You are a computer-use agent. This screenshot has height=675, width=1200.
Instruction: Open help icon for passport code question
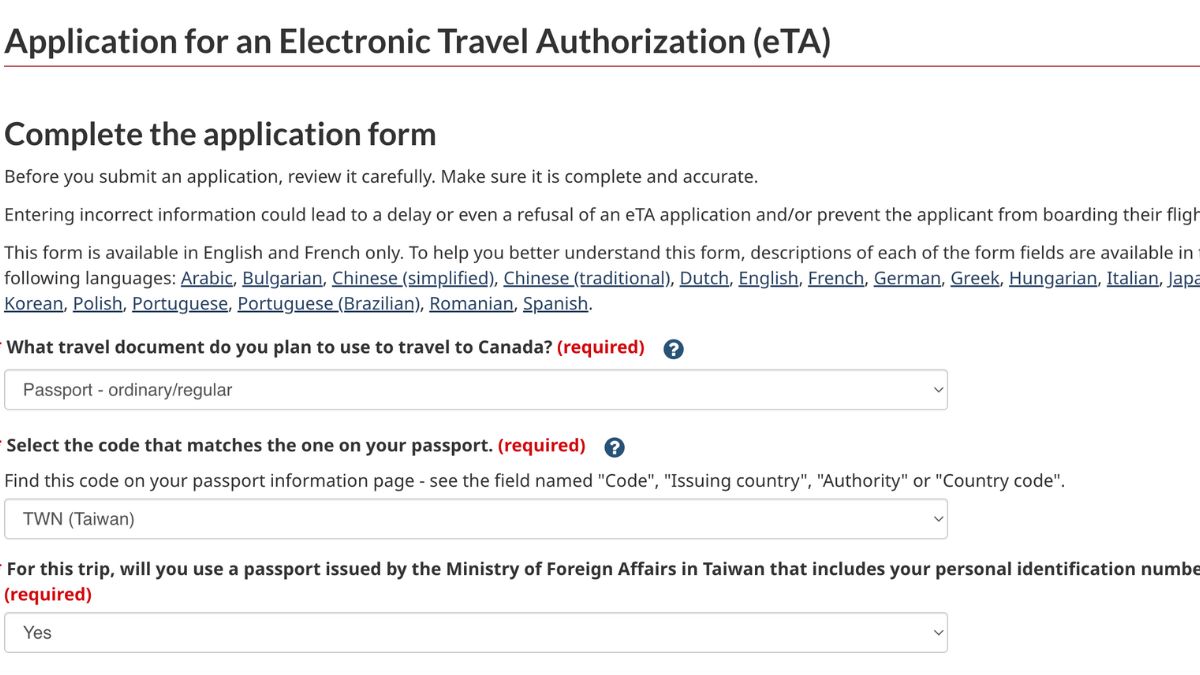[615, 447]
